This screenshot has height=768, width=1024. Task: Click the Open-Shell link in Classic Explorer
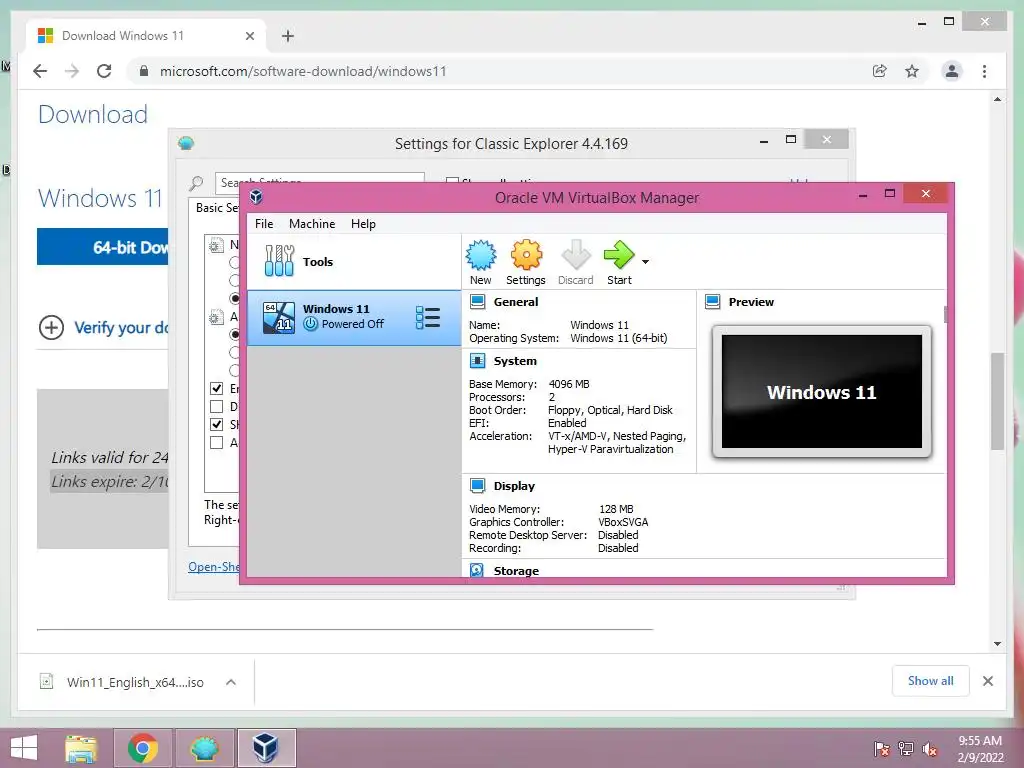[214, 567]
